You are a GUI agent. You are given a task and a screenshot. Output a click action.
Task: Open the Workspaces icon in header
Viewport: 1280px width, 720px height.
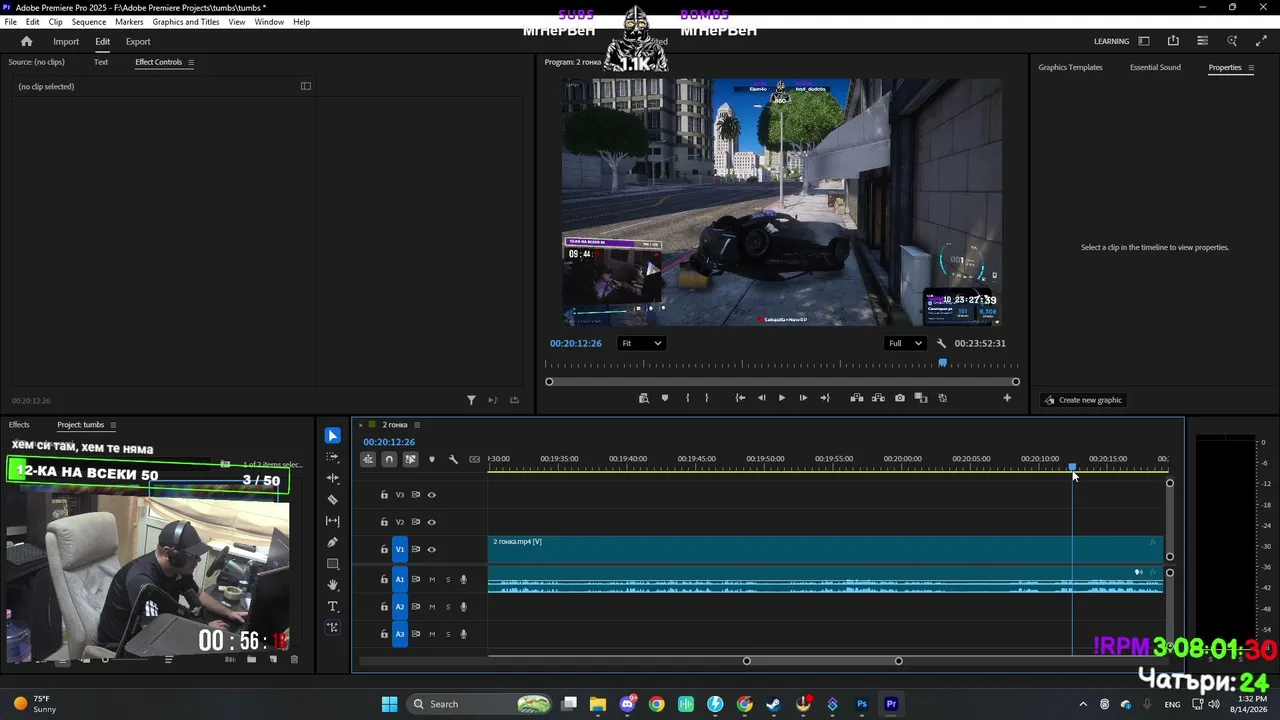pos(1144,41)
